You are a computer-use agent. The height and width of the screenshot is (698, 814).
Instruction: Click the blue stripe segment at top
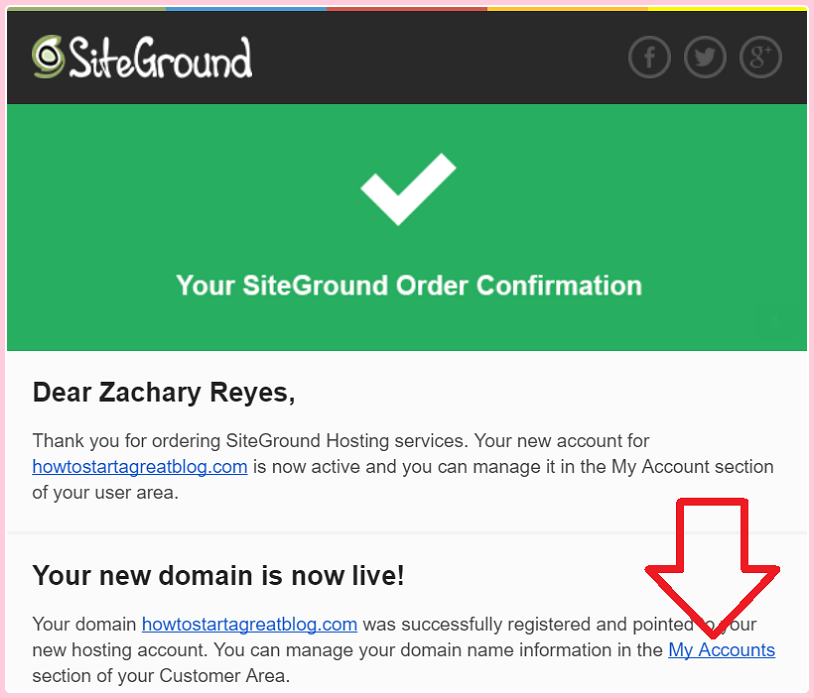(x=246, y=9)
